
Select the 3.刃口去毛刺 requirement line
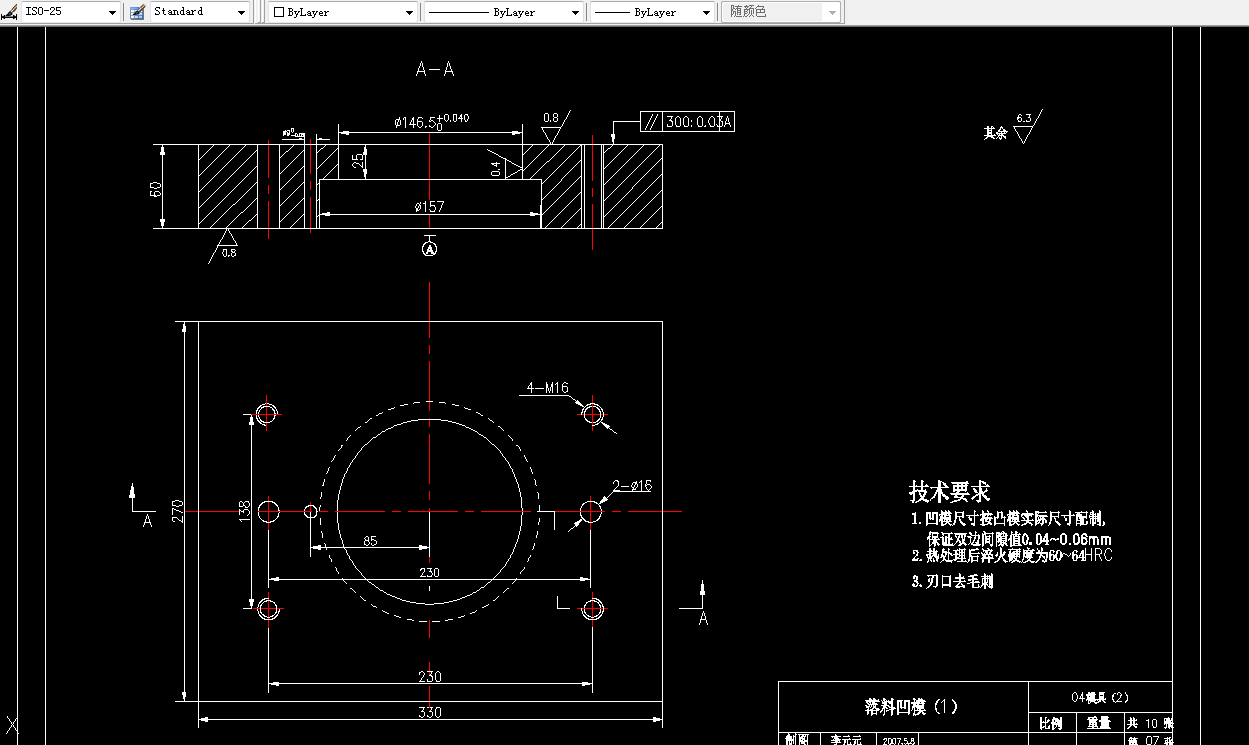point(953,581)
